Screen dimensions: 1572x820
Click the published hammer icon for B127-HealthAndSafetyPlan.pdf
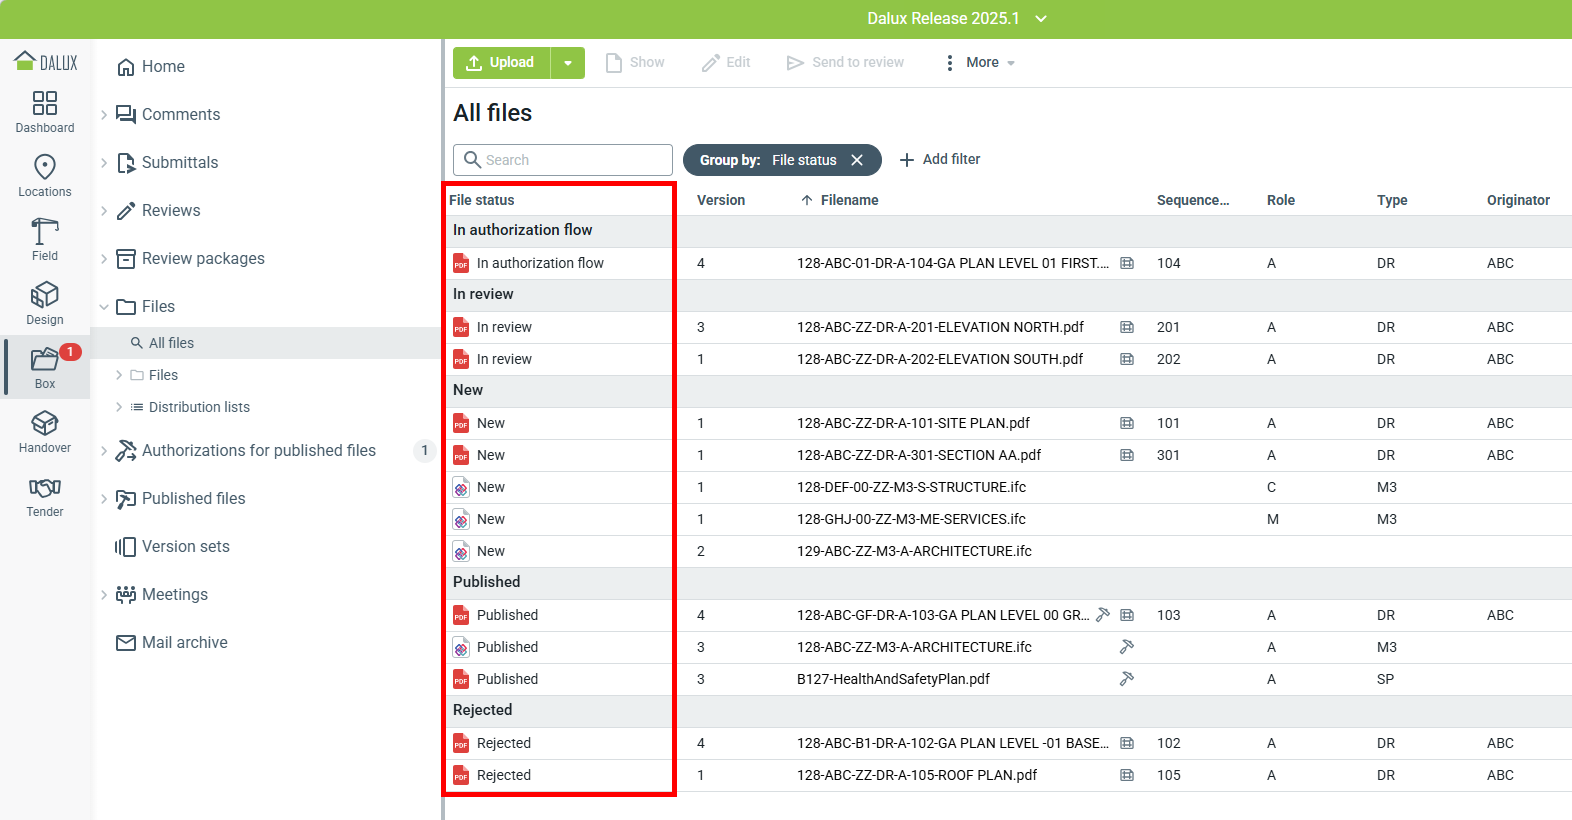(x=1126, y=679)
